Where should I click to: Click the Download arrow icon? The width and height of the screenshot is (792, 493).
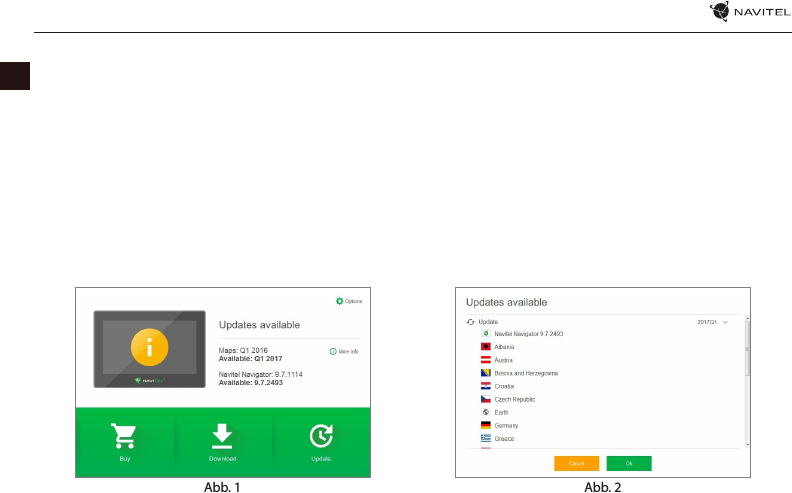[222, 436]
